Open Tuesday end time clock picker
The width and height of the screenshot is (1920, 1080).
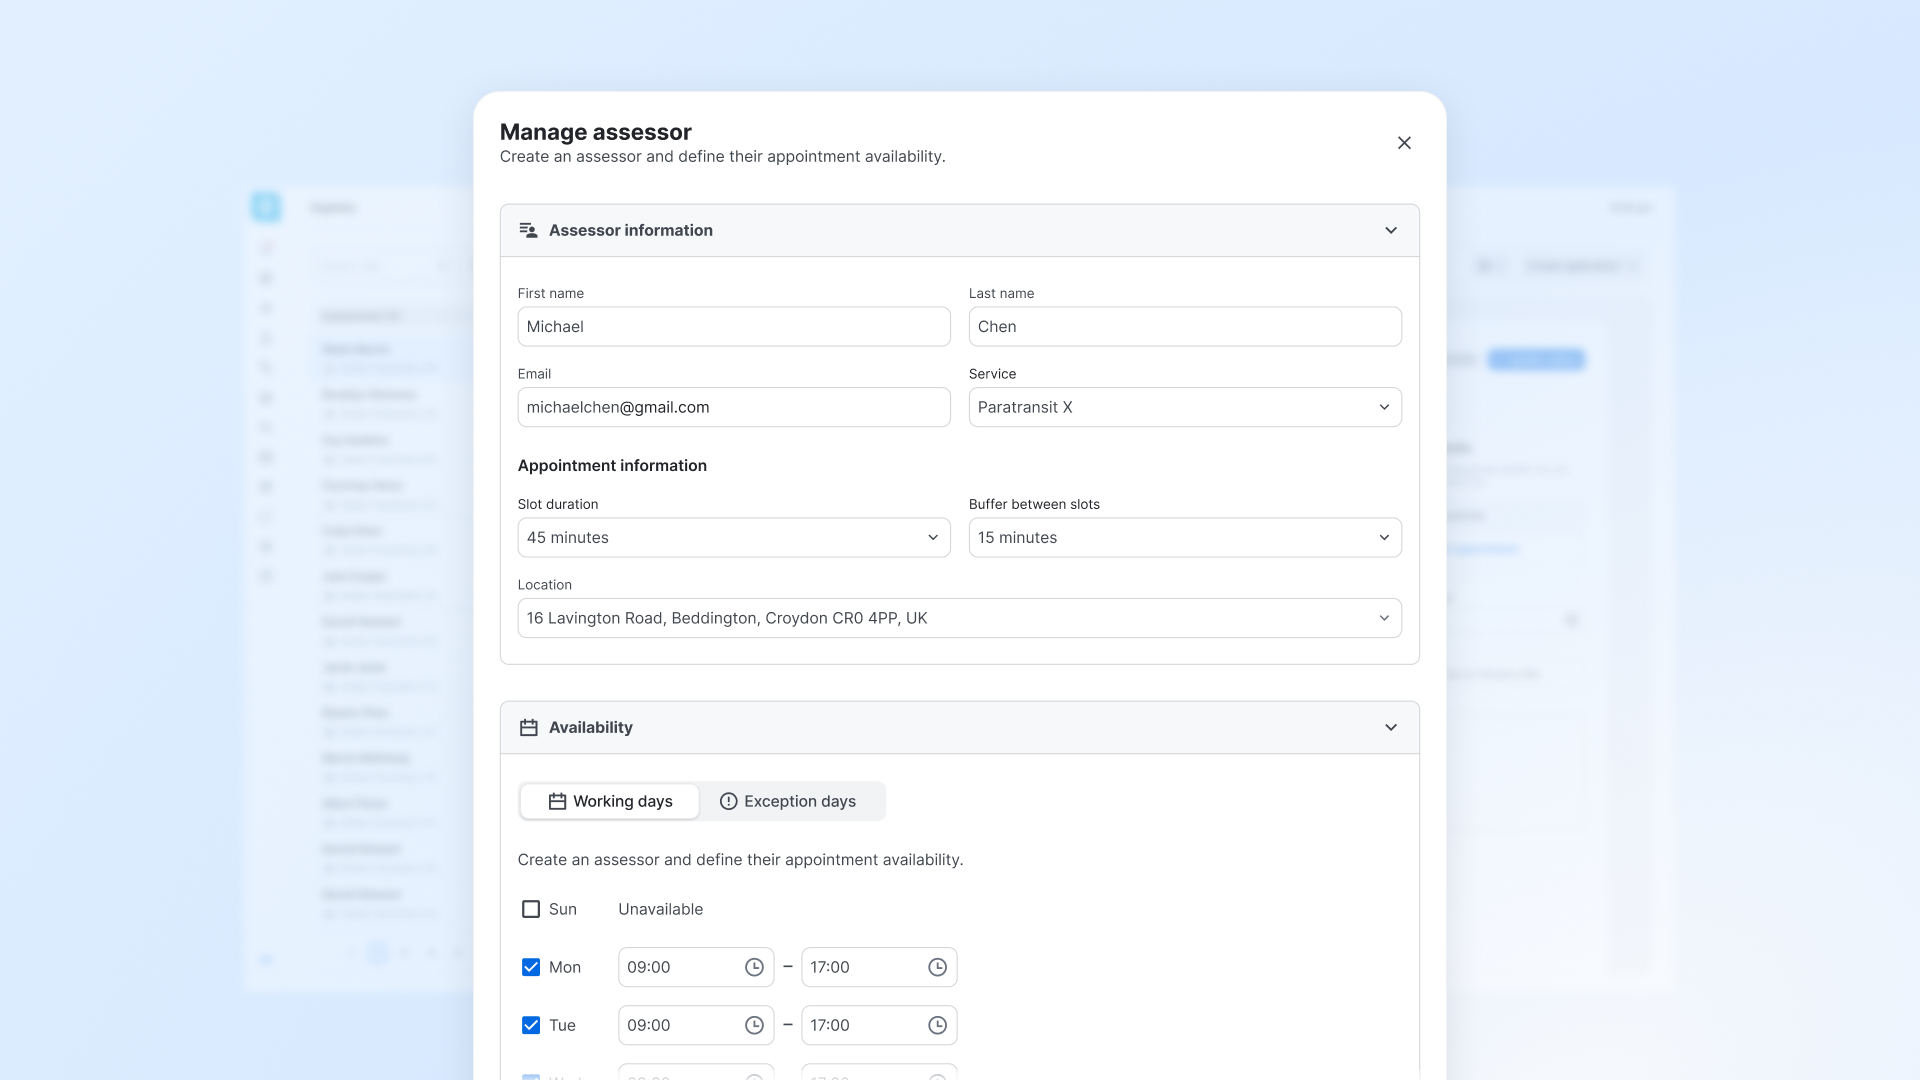pyautogui.click(x=937, y=1025)
